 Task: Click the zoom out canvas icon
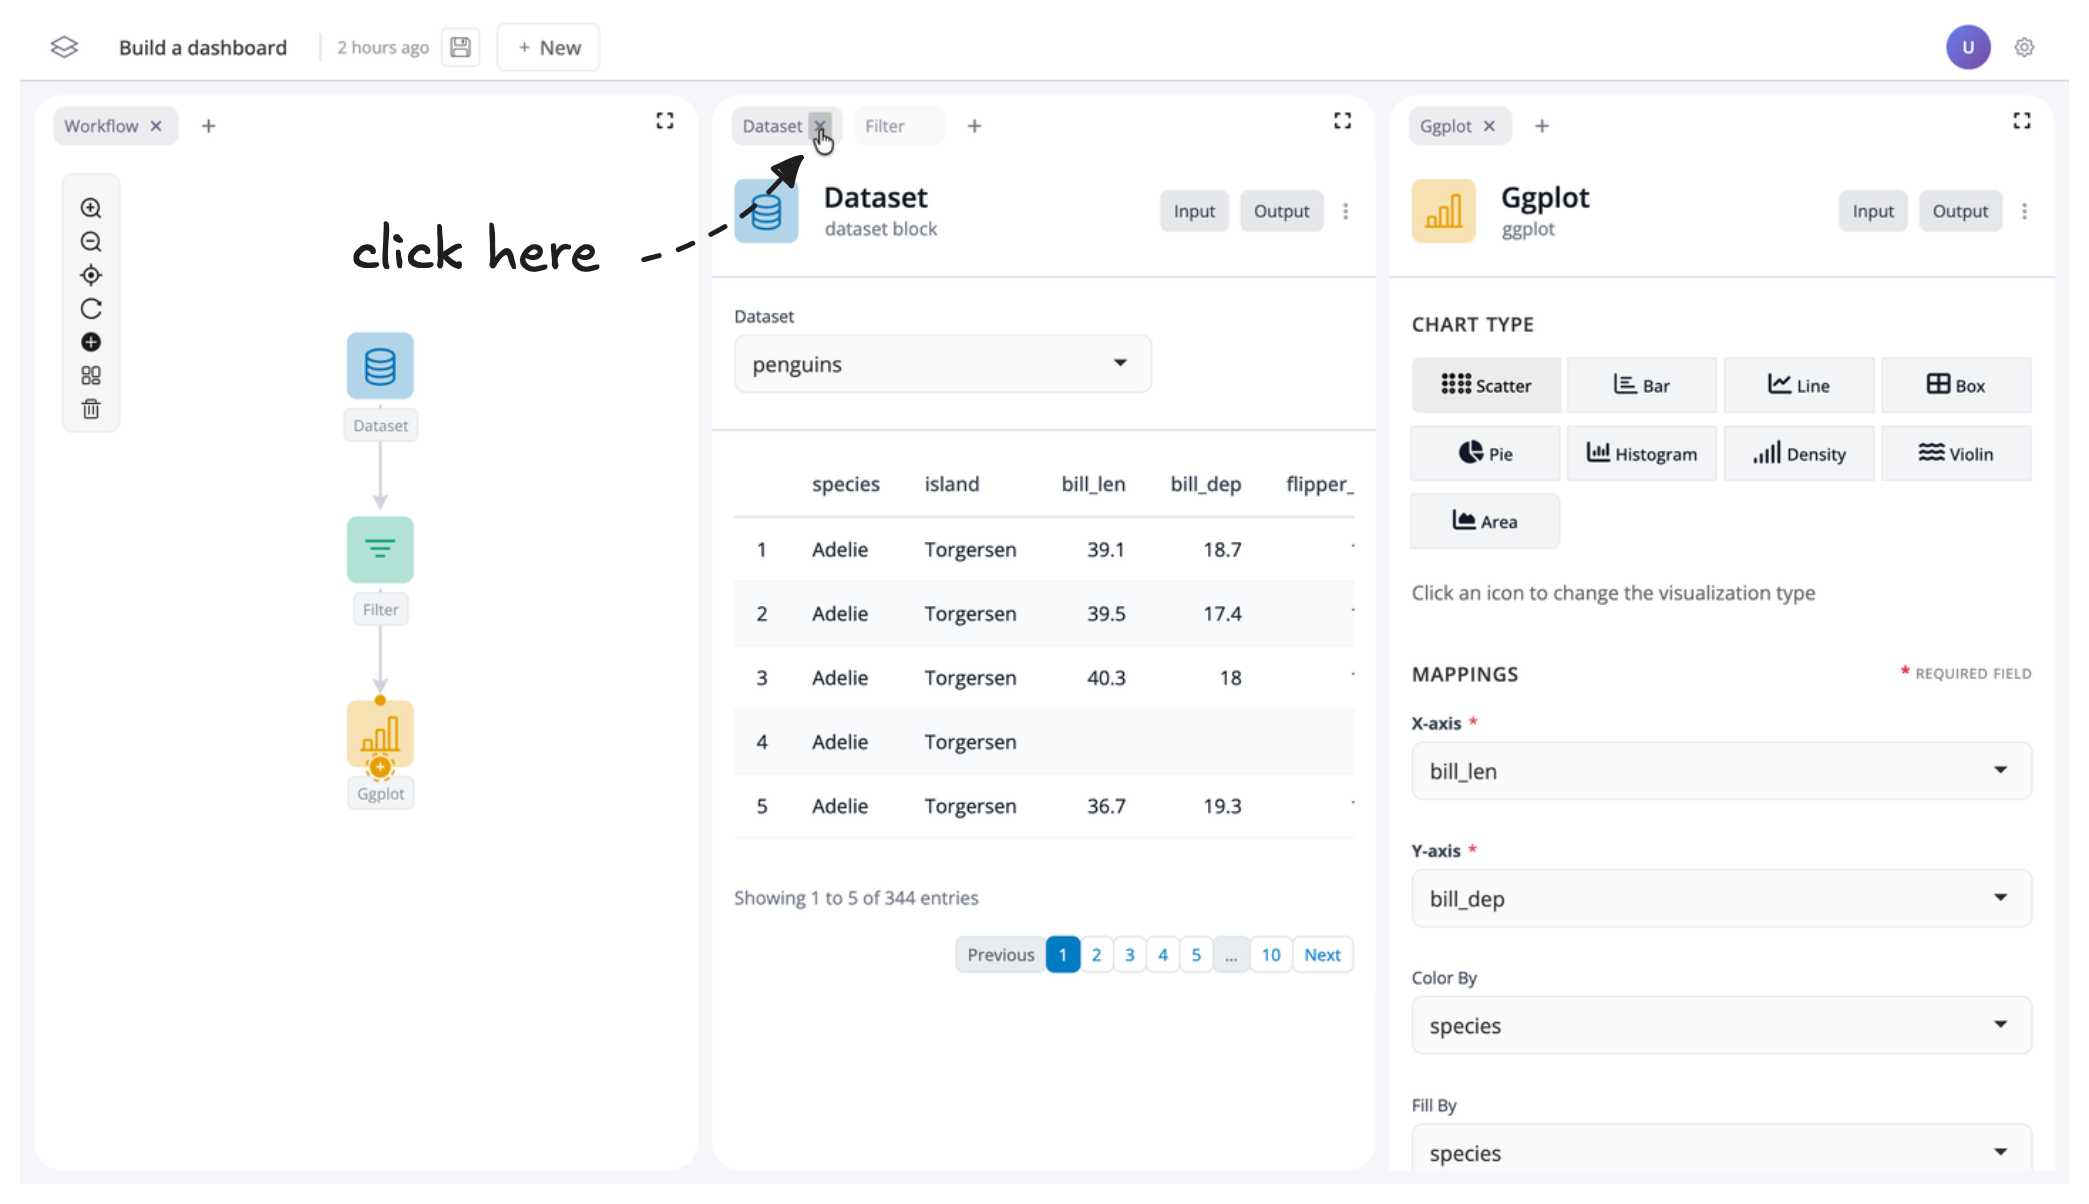91,242
